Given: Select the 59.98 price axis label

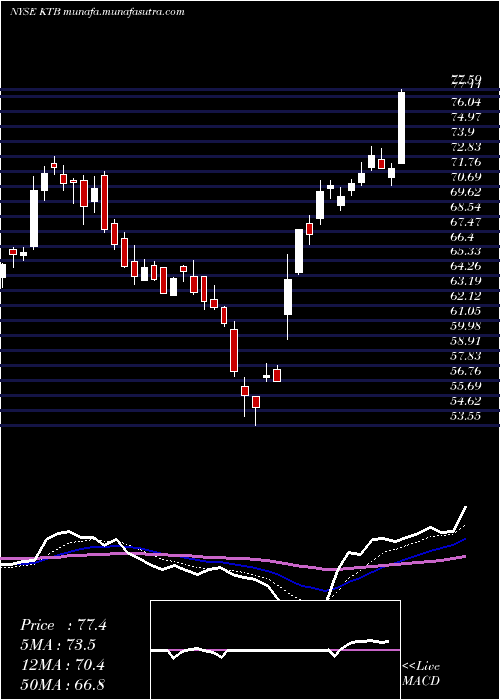Looking at the screenshot, I should (x=466, y=326).
